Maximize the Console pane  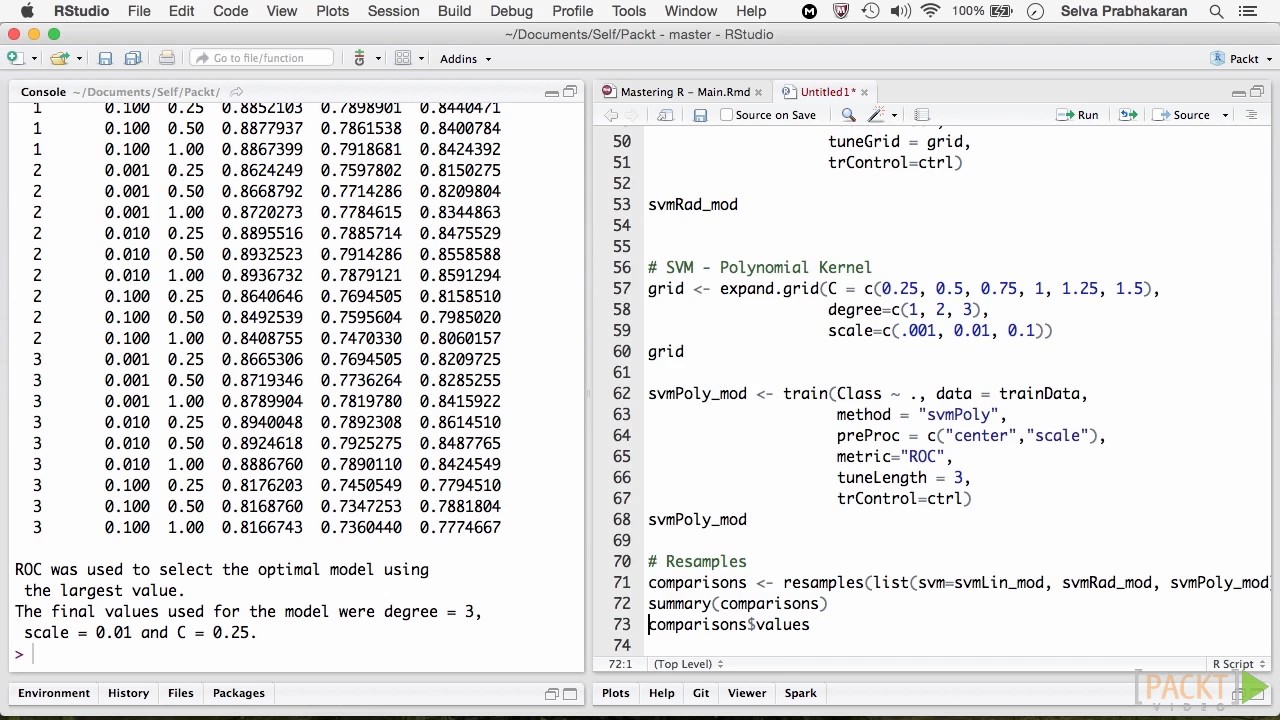570,92
